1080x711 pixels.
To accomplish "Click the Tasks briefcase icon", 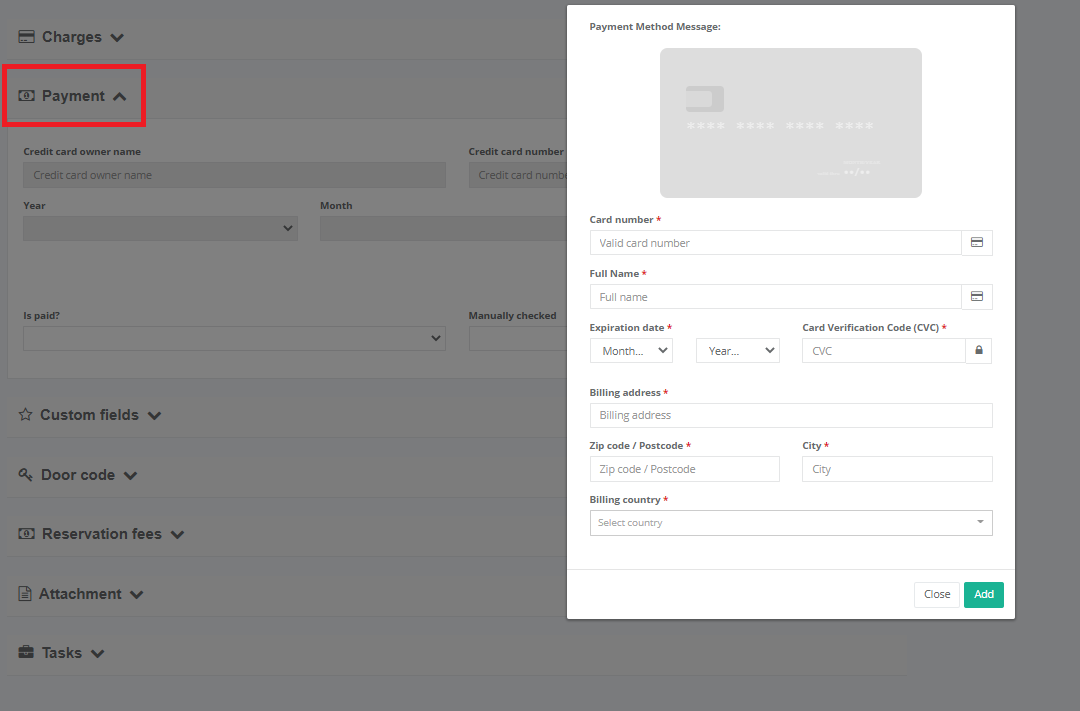I will [26, 652].
